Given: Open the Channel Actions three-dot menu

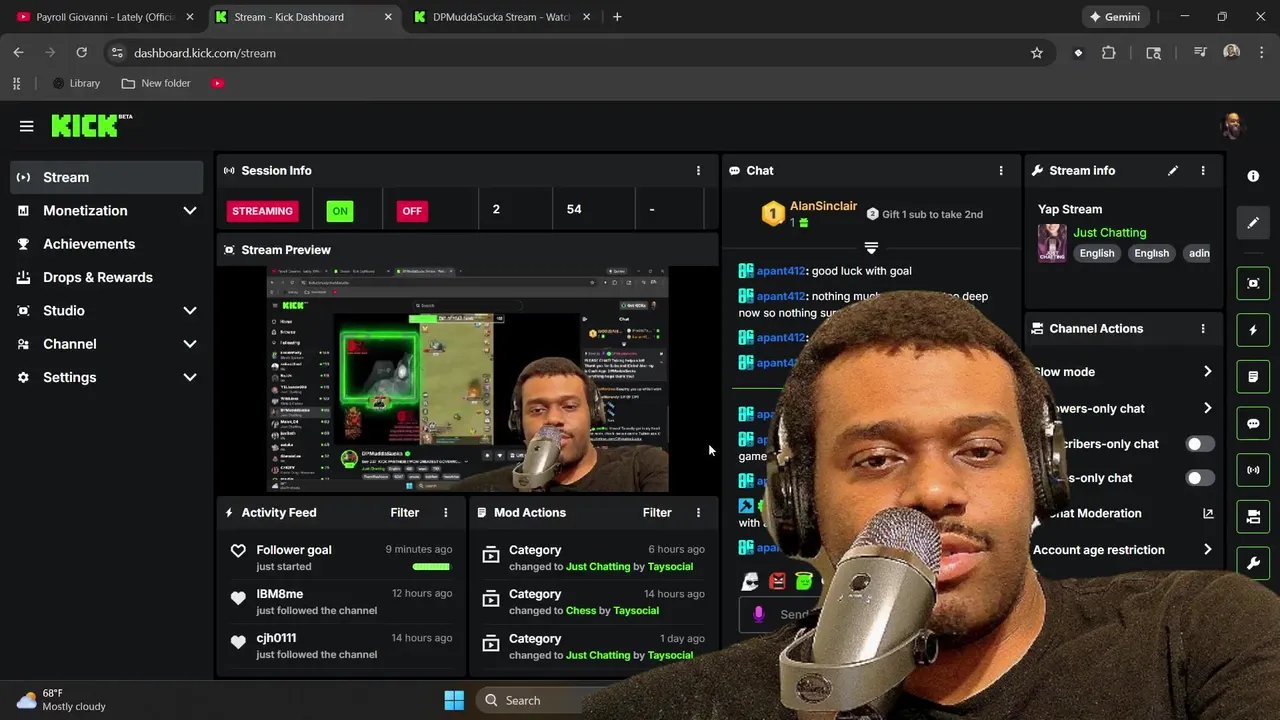Looking at the screenshot, I should (x=1203, y=329).
